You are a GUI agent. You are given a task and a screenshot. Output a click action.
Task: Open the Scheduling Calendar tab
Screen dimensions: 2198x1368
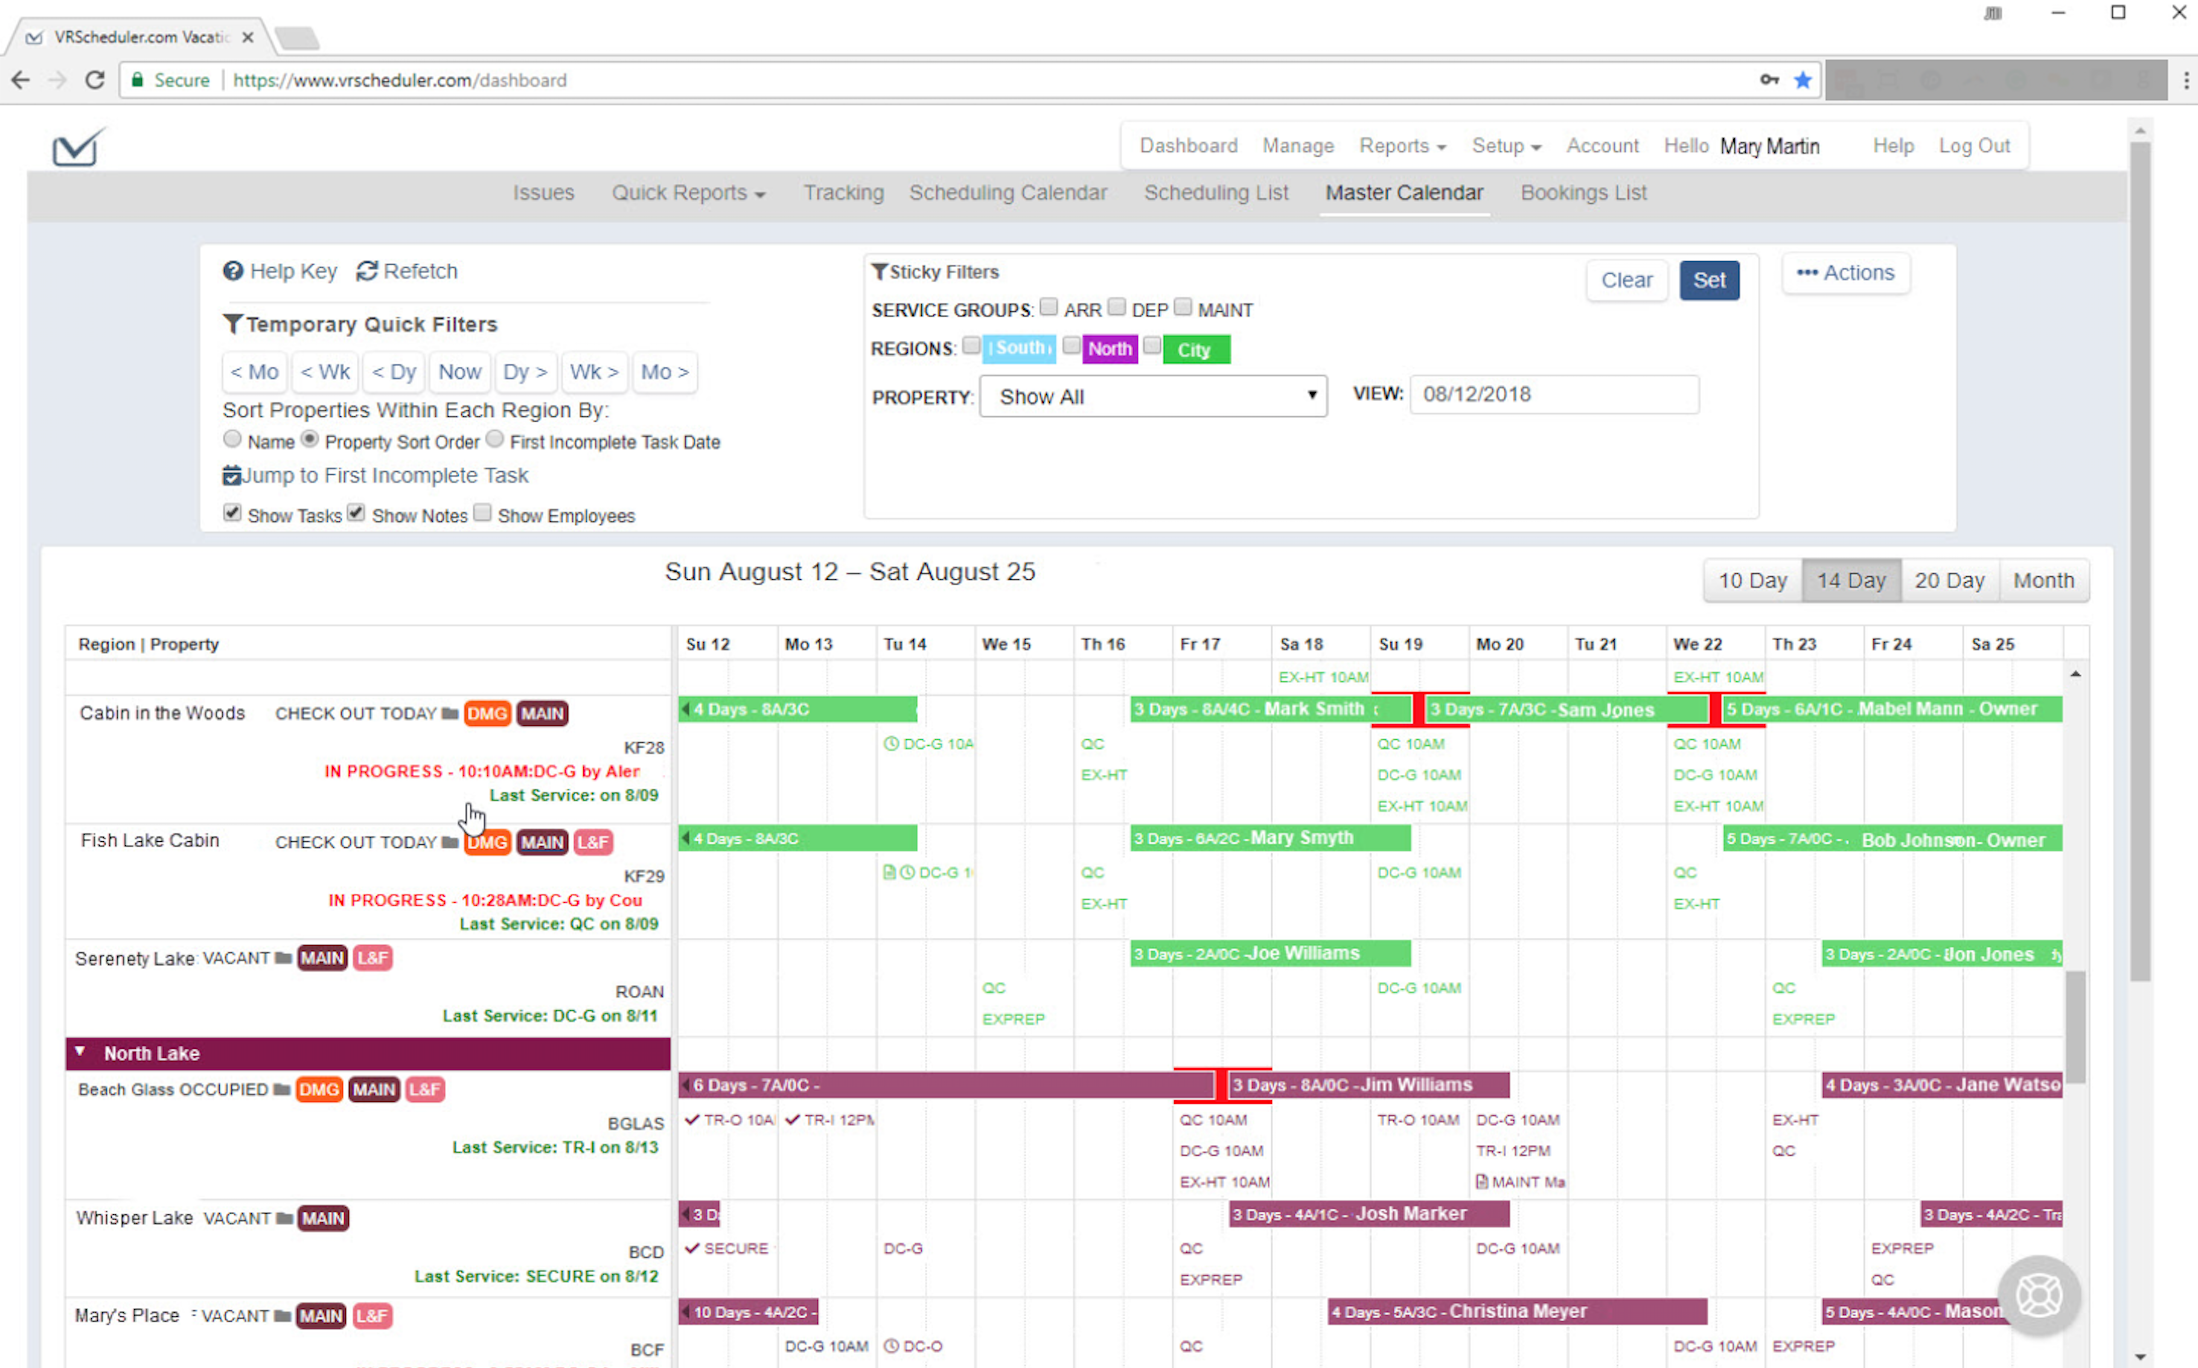1007,193
